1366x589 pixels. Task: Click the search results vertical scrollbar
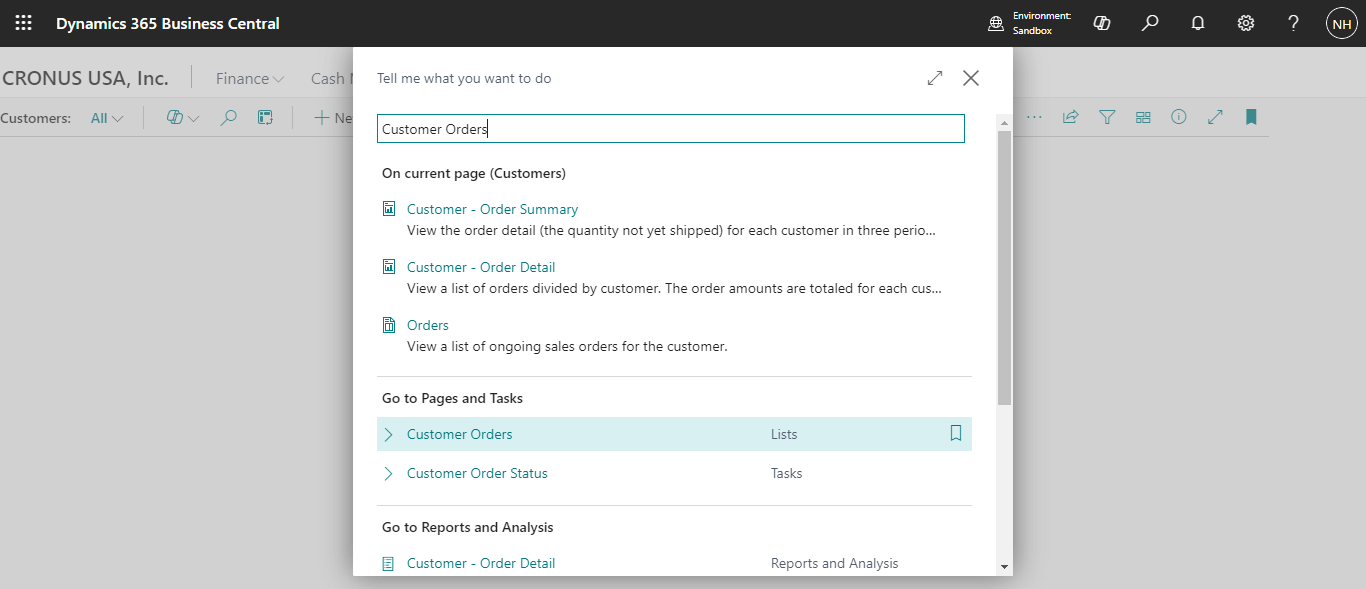point(1004,268)
